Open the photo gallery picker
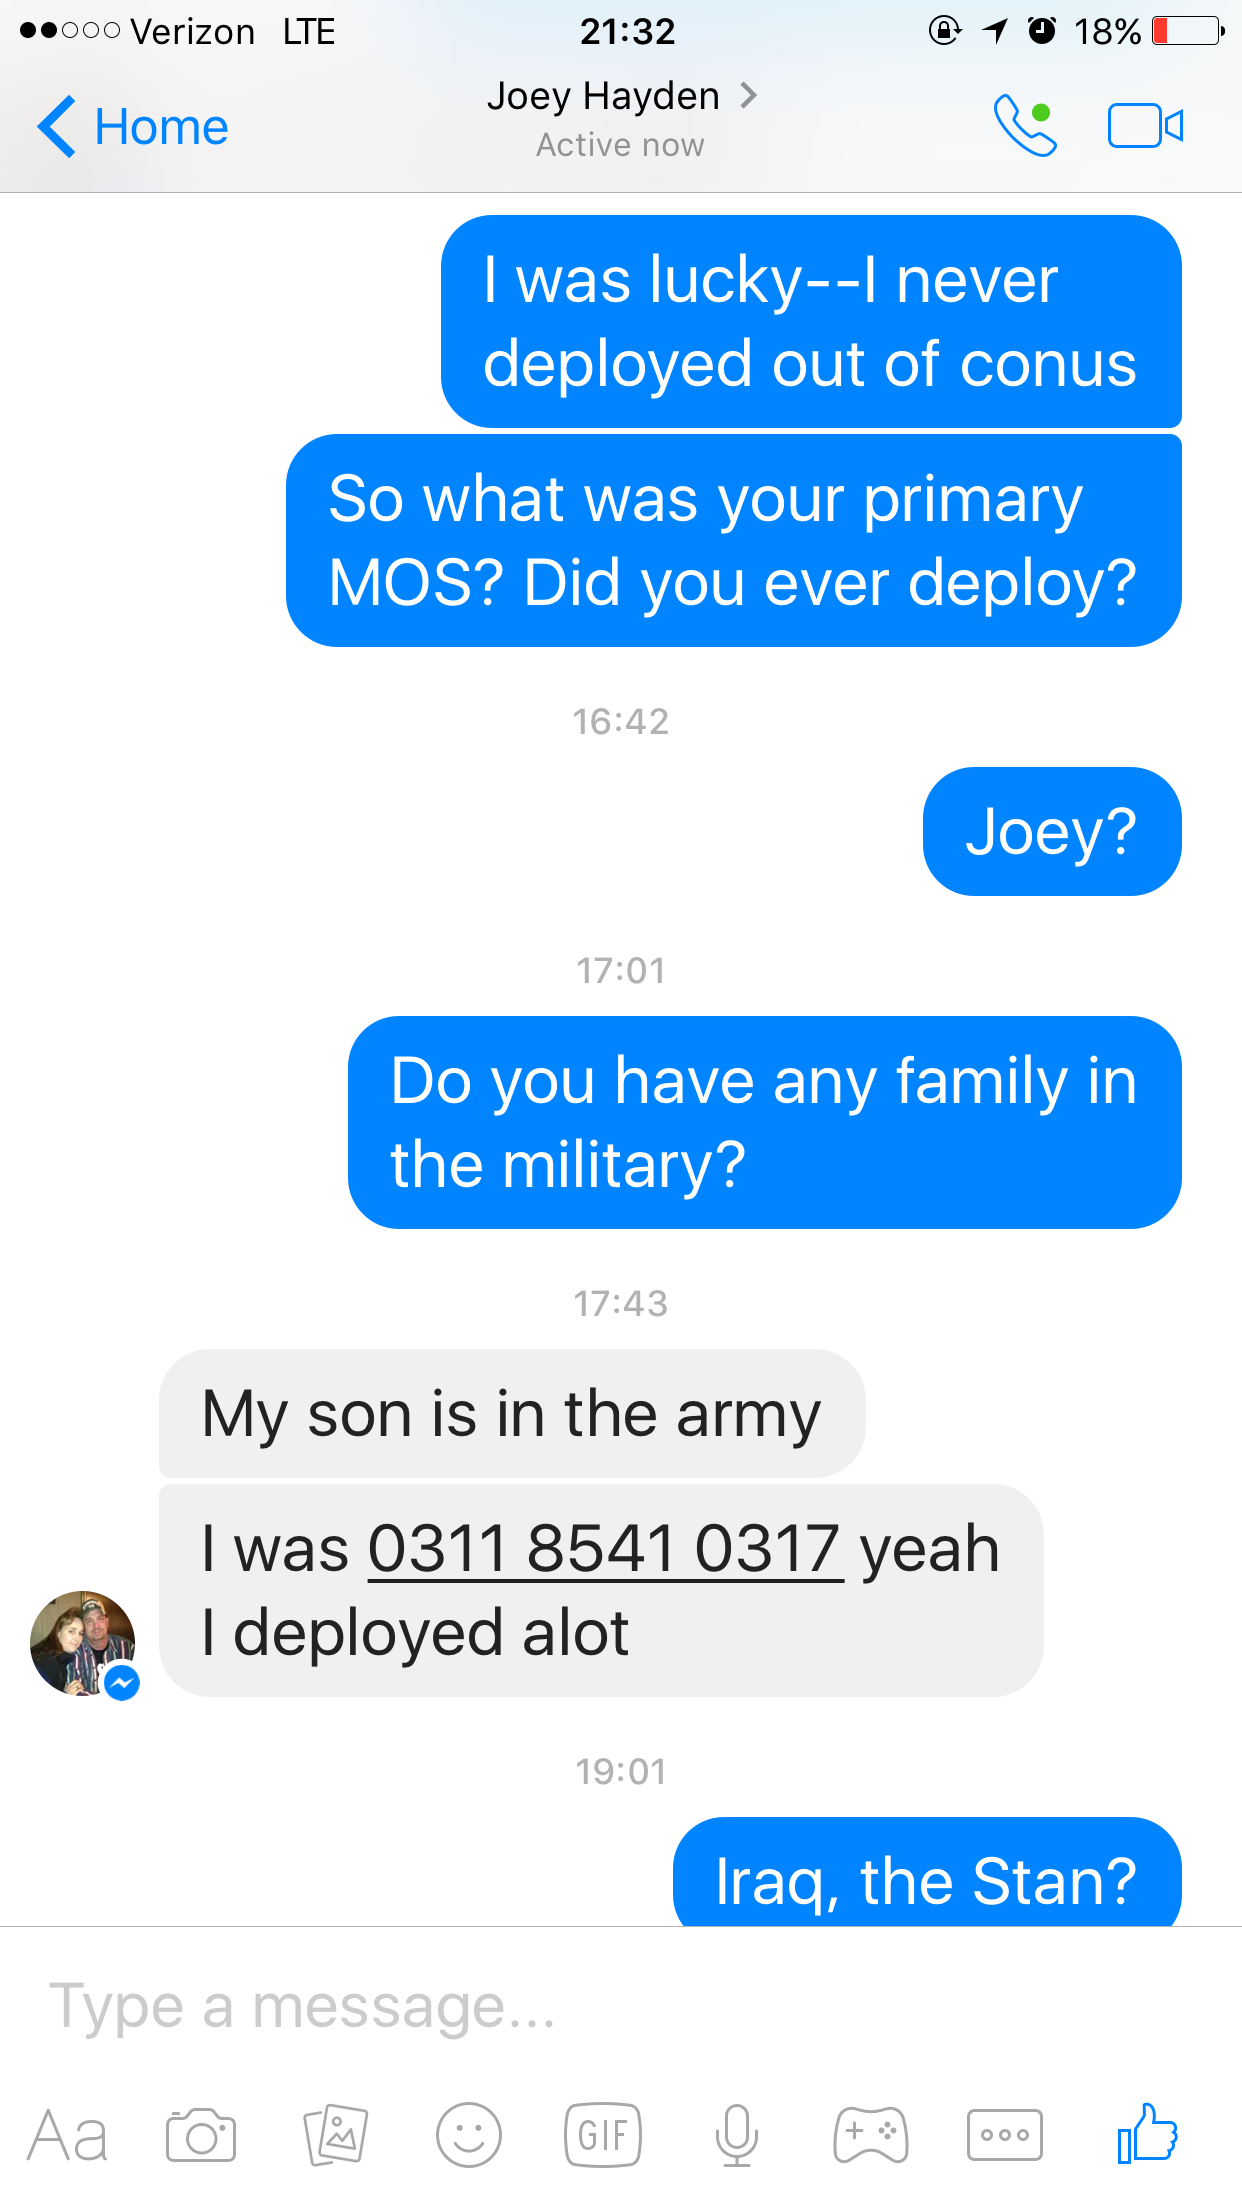Screen dimensions: 1242x2208 tap(335, 2136)
